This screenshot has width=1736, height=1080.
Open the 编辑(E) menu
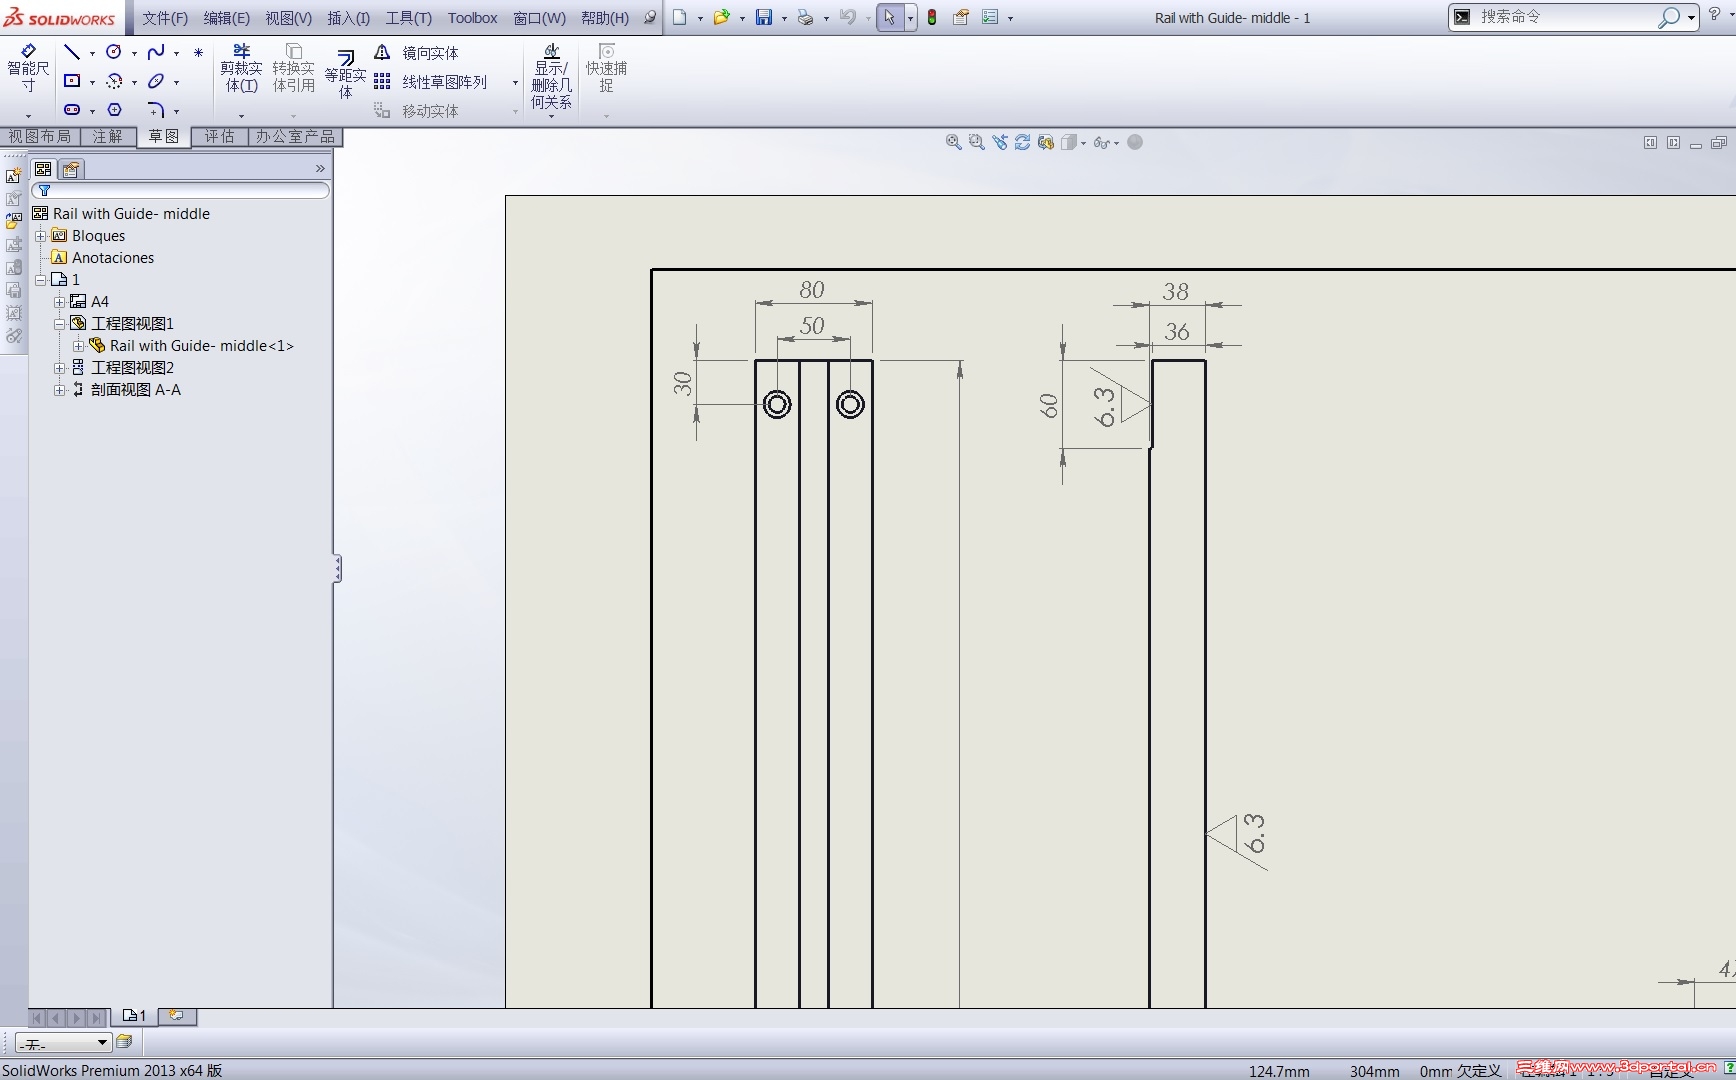click(x=227, y=18)
